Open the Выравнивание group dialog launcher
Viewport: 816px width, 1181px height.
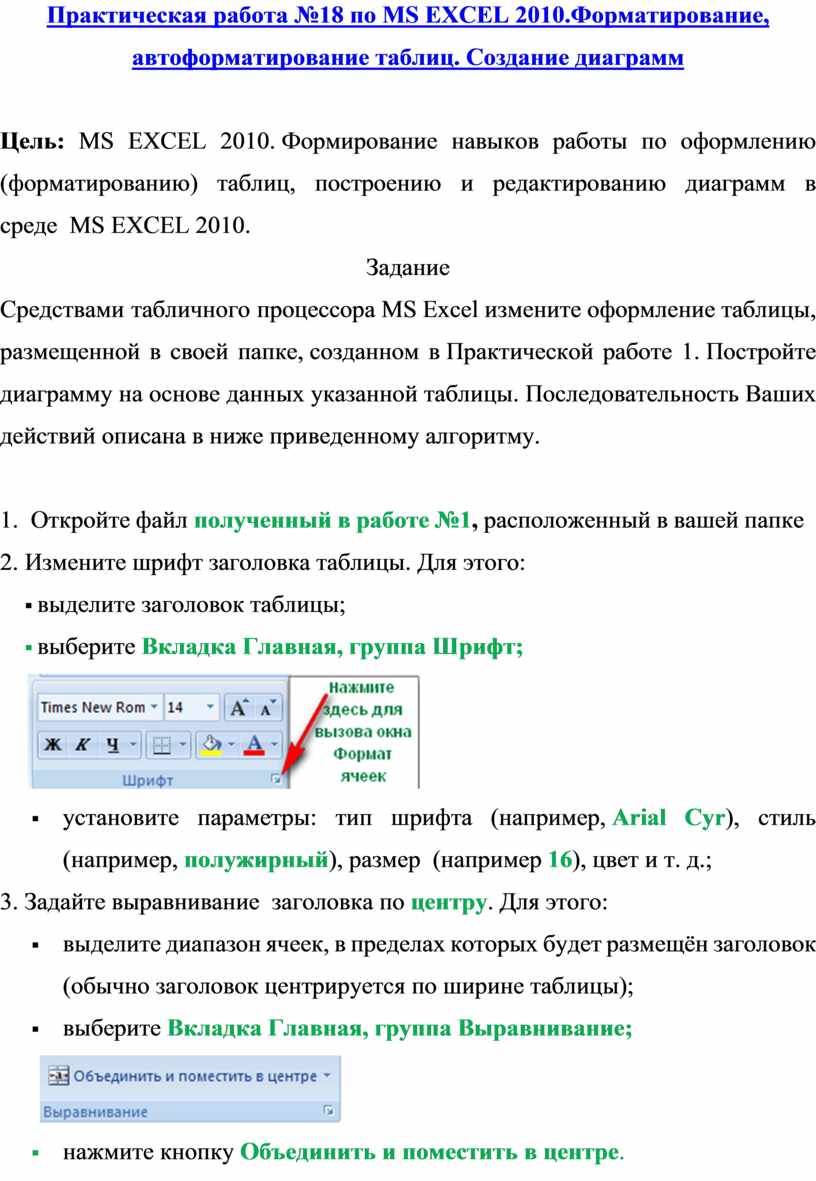coord(329,1111)
